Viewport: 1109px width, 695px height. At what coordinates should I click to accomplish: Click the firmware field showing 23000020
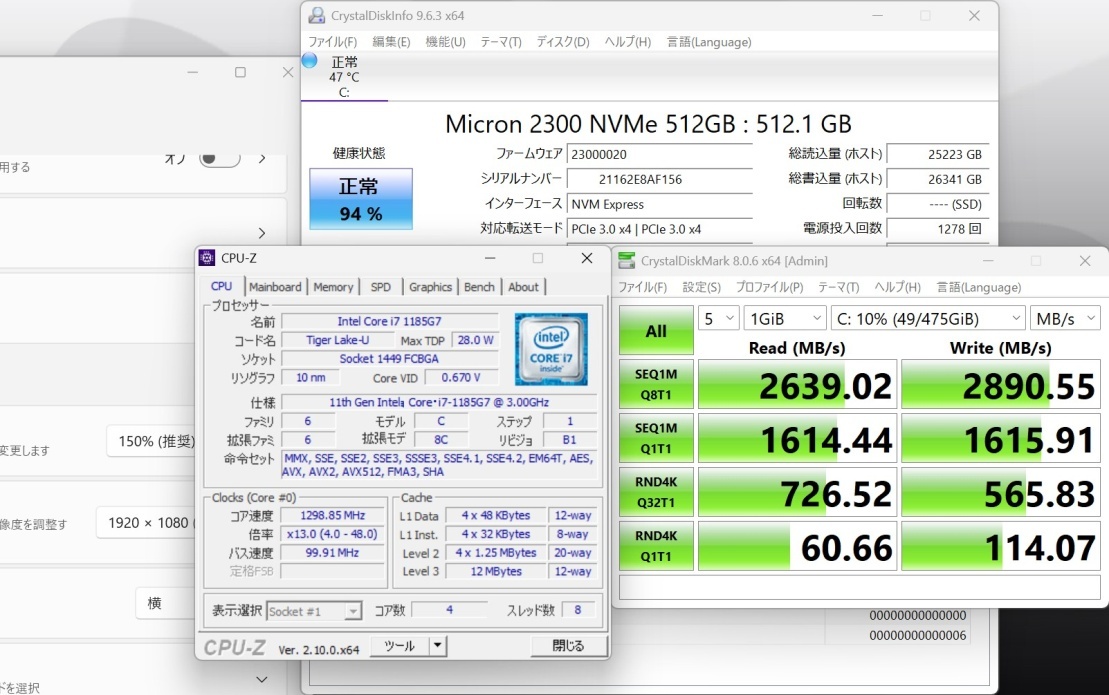659,154
